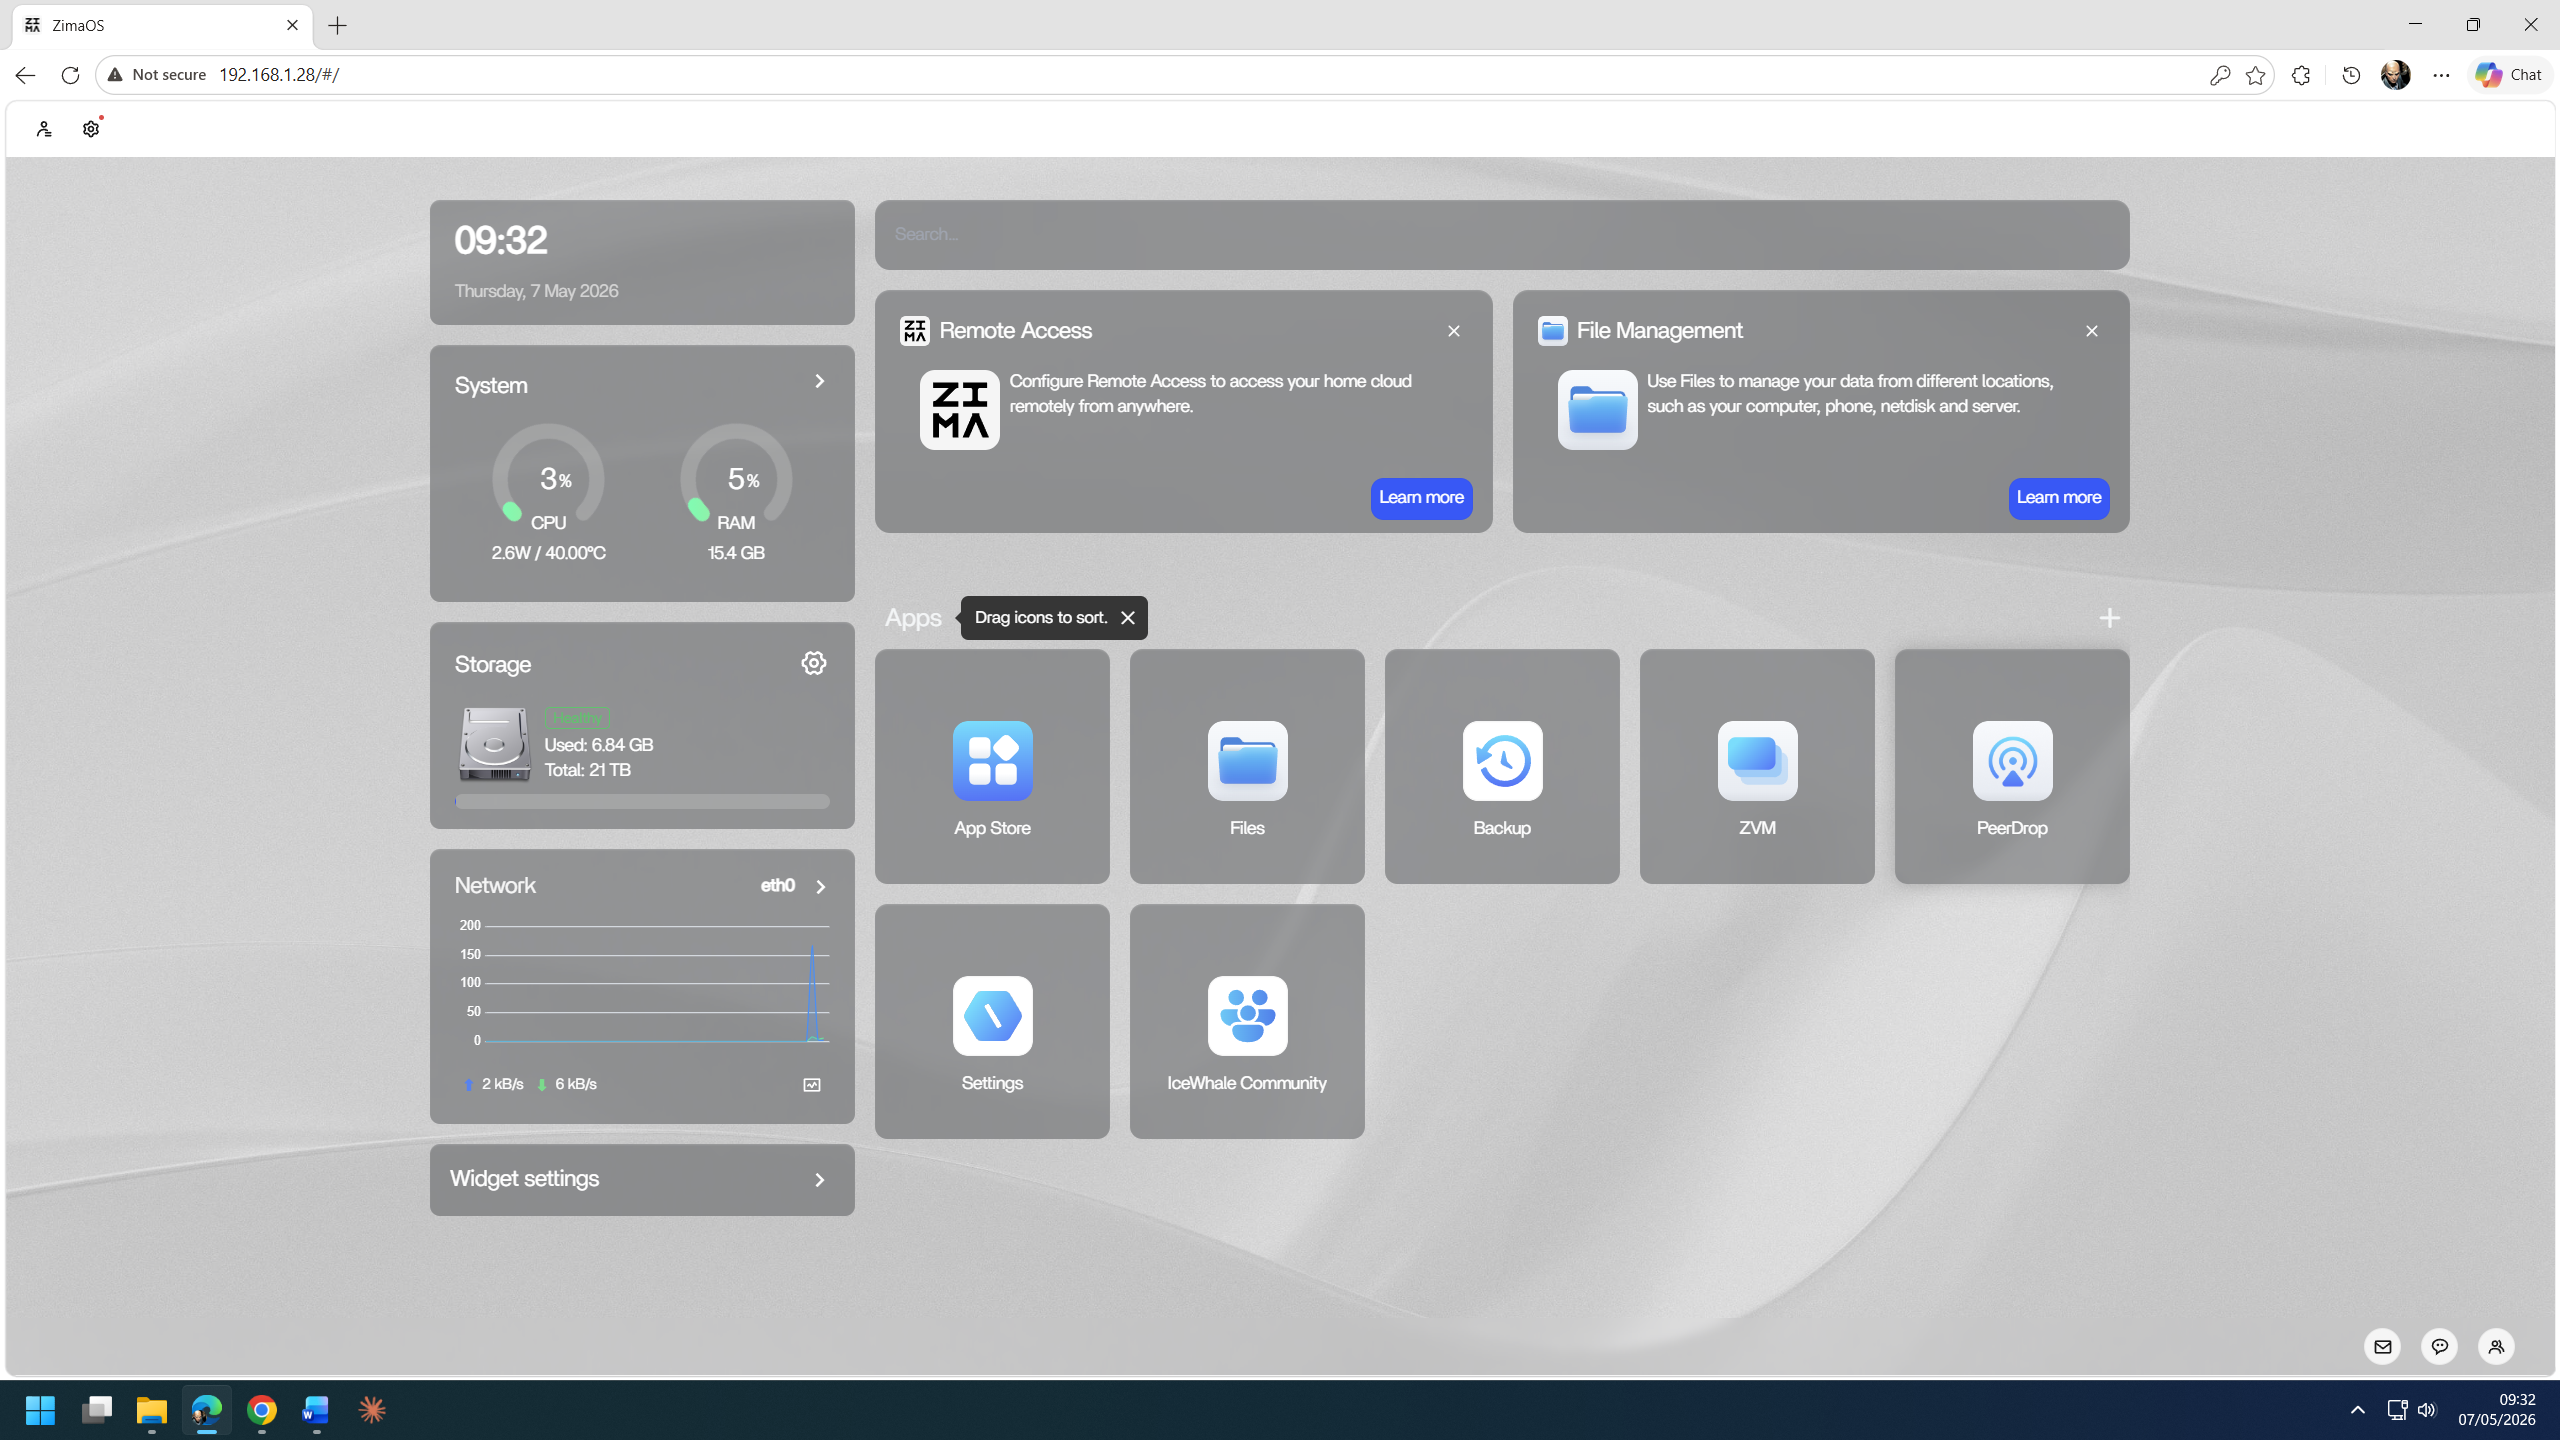
Task: Open the Files app
Action: (x=1247, y=766)
